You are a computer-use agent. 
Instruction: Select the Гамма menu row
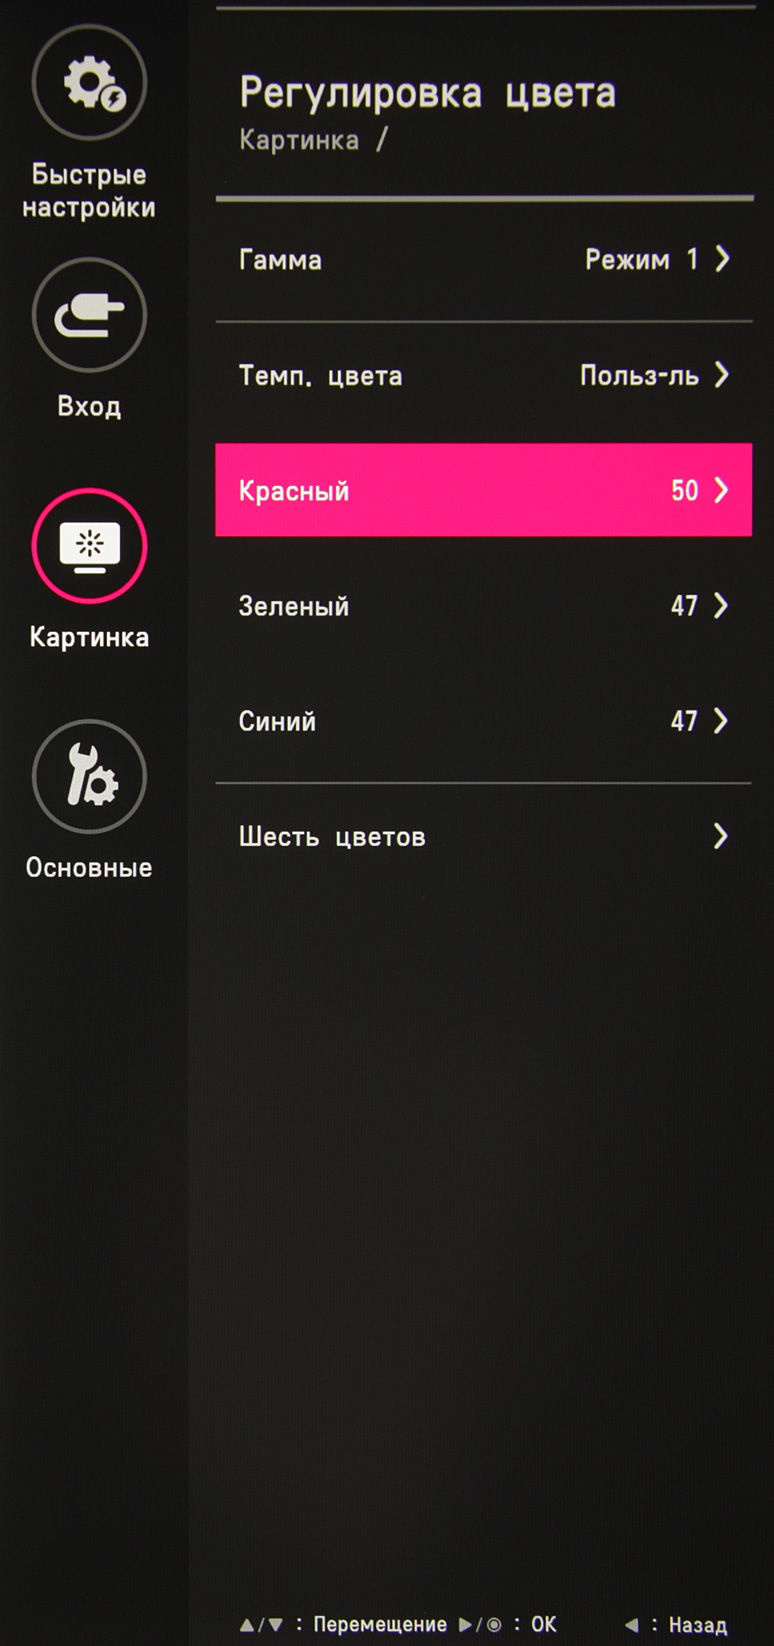[x=484, y=260]
